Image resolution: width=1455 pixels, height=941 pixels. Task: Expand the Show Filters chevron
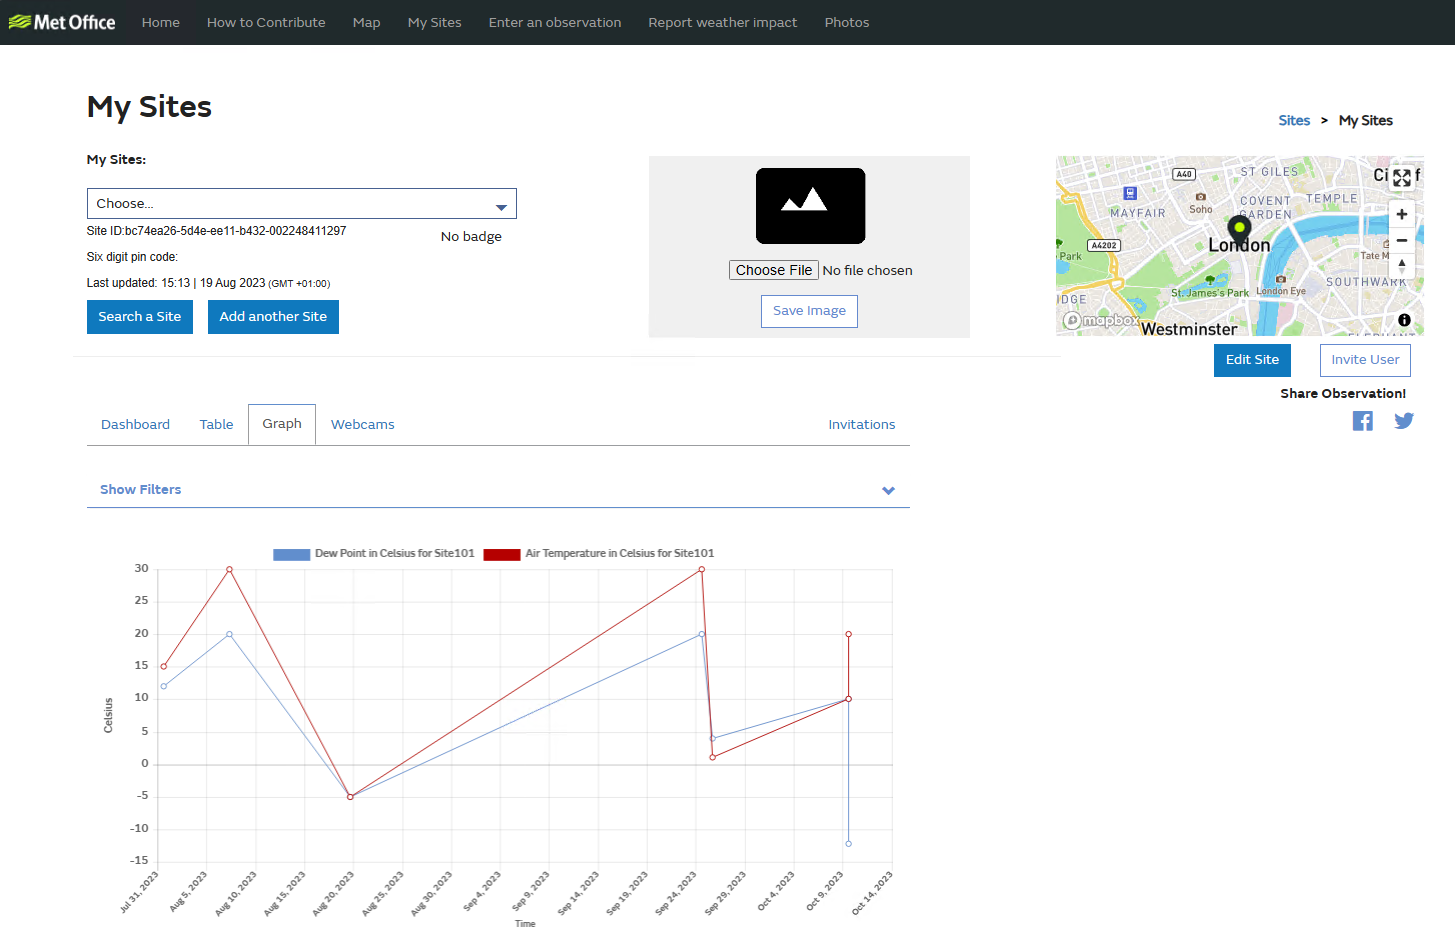click(x=888, y=490)
